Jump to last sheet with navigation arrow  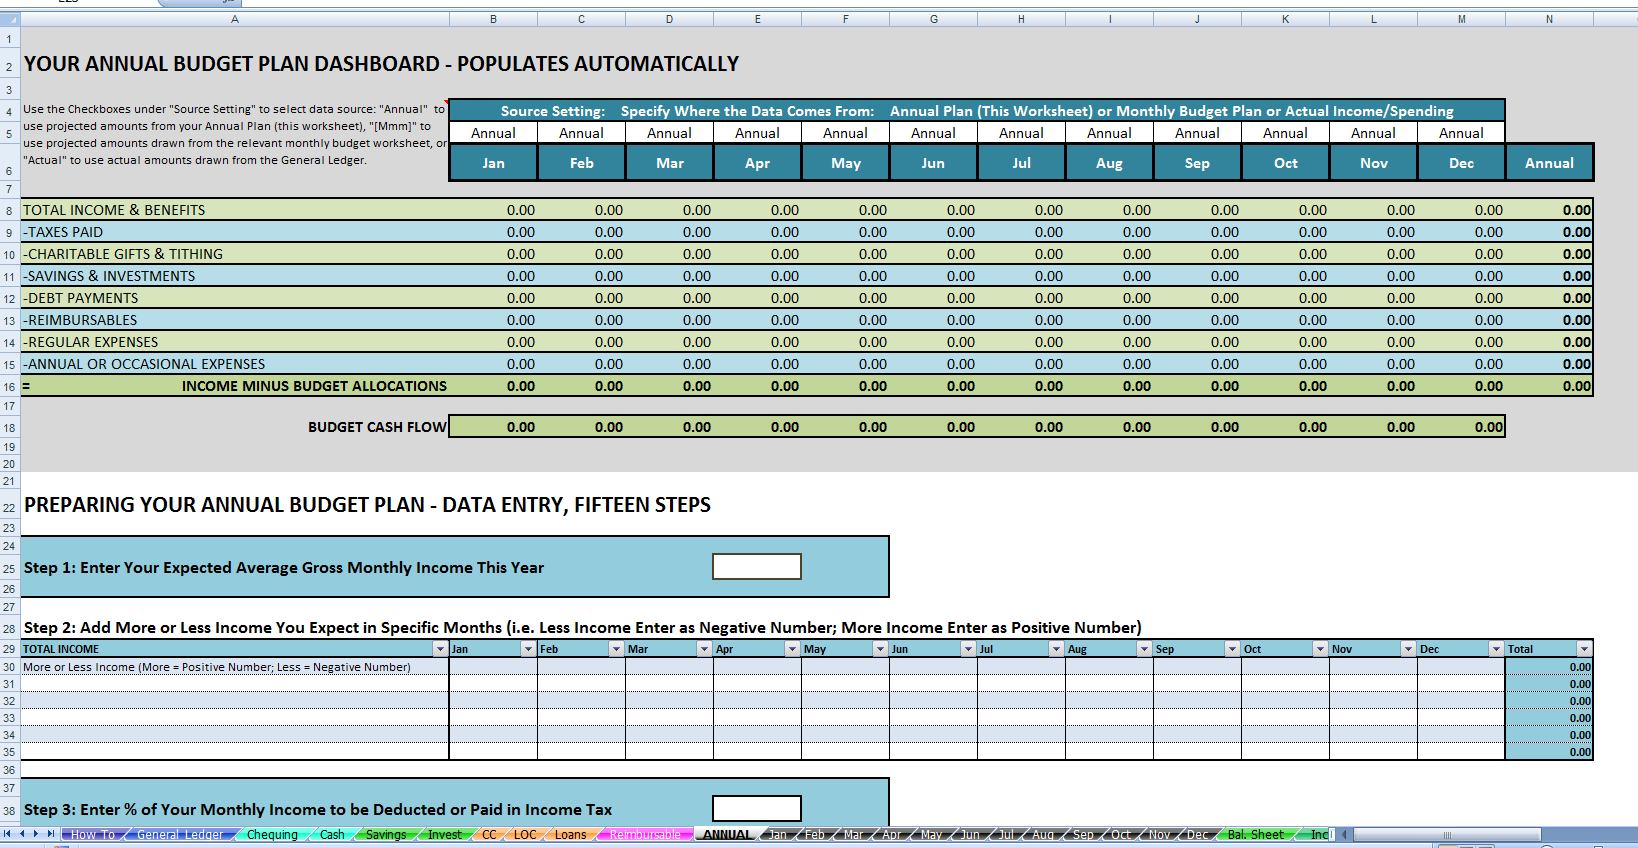(50, 834)
